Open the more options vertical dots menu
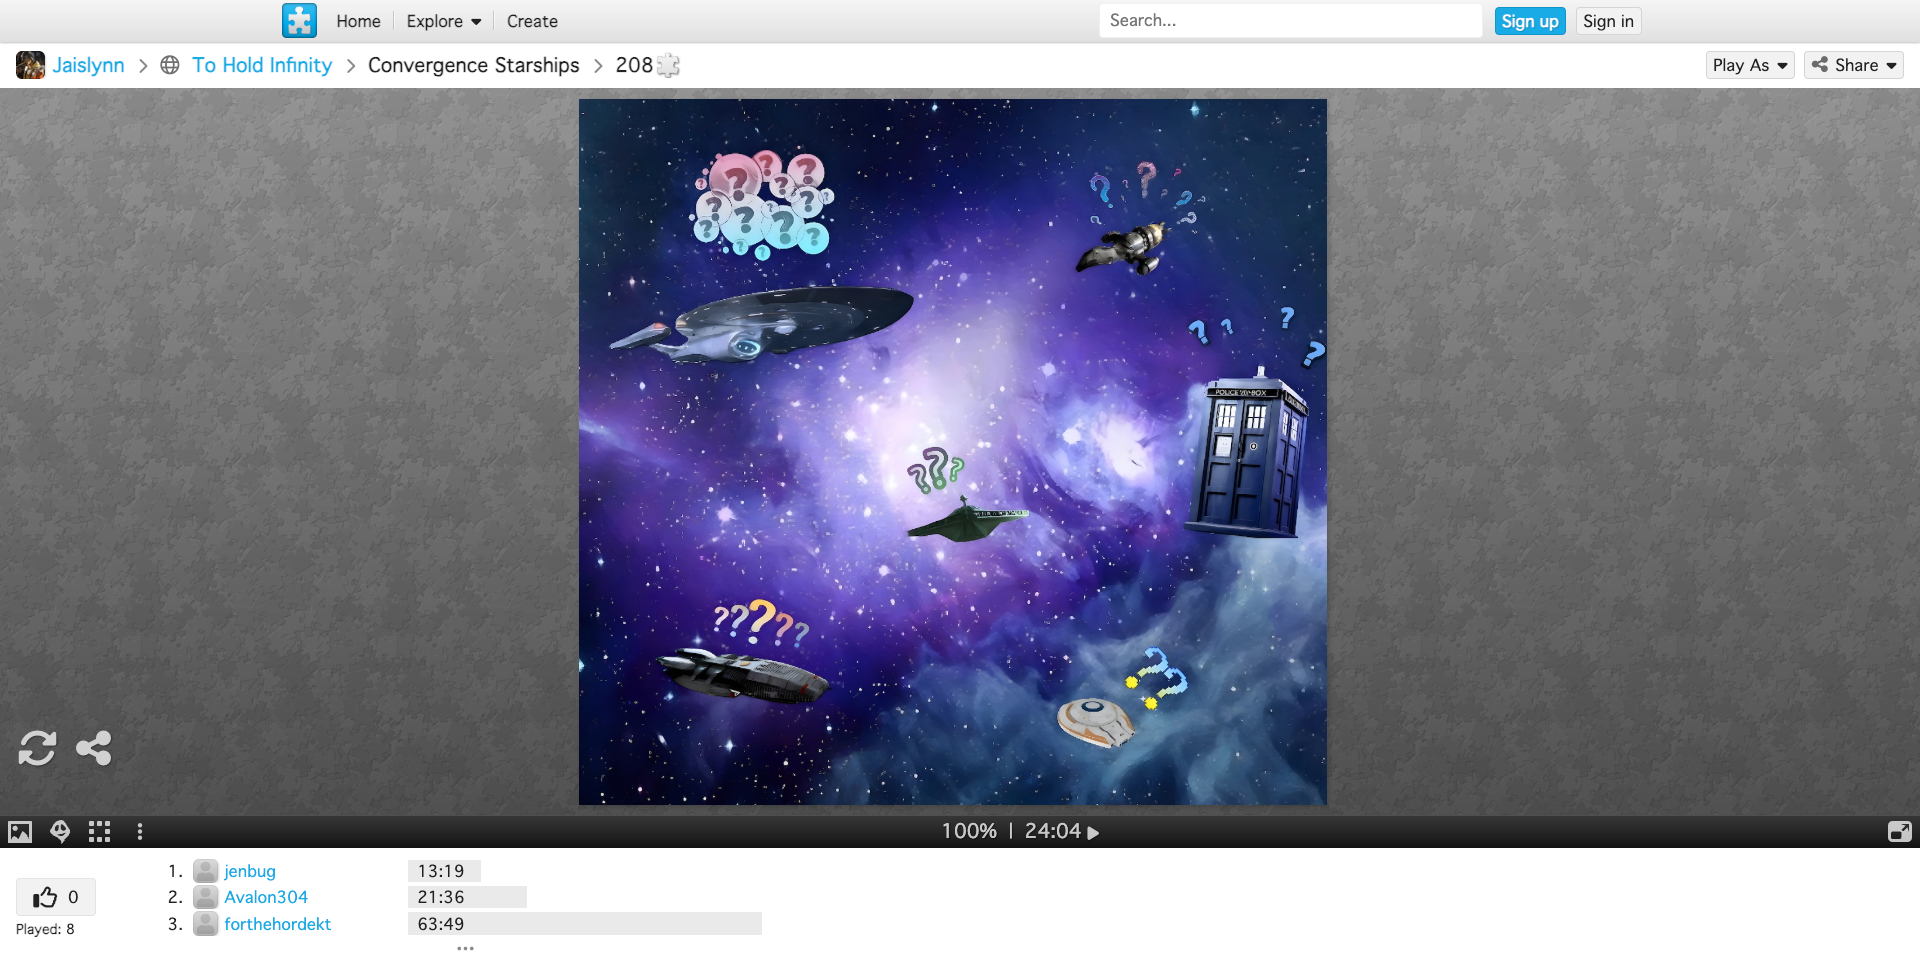The image size is (1920, 968). tap(139, 832)
